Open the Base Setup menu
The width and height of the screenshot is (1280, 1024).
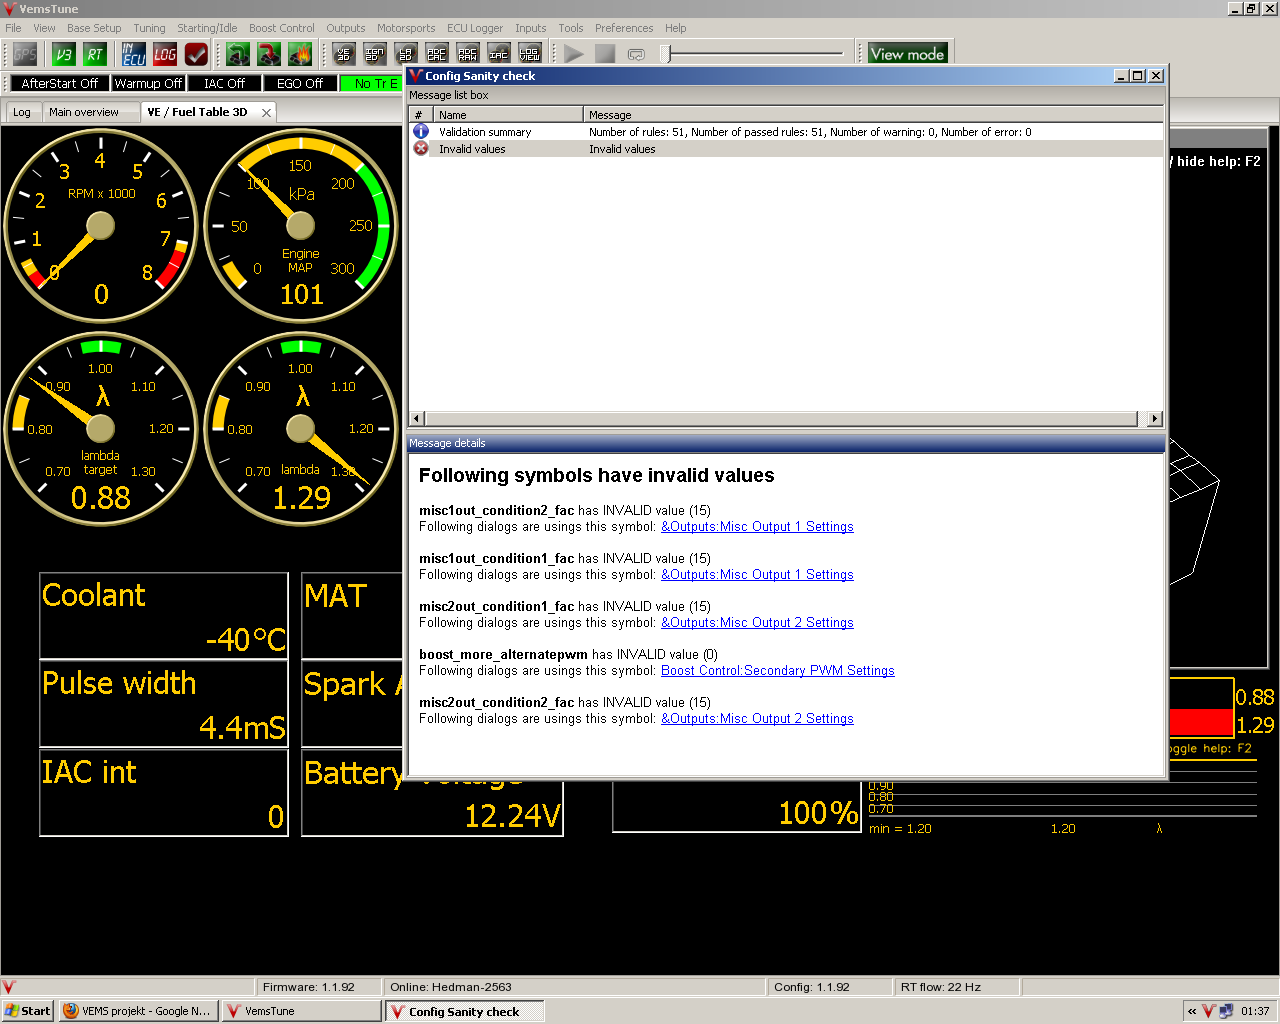coord(94,28)
